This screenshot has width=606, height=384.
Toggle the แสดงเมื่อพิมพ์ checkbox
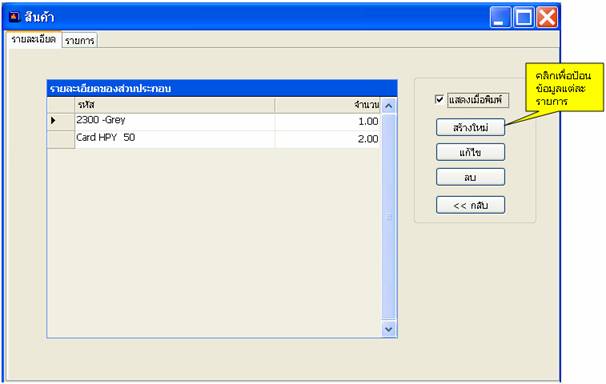coord(439,100)
